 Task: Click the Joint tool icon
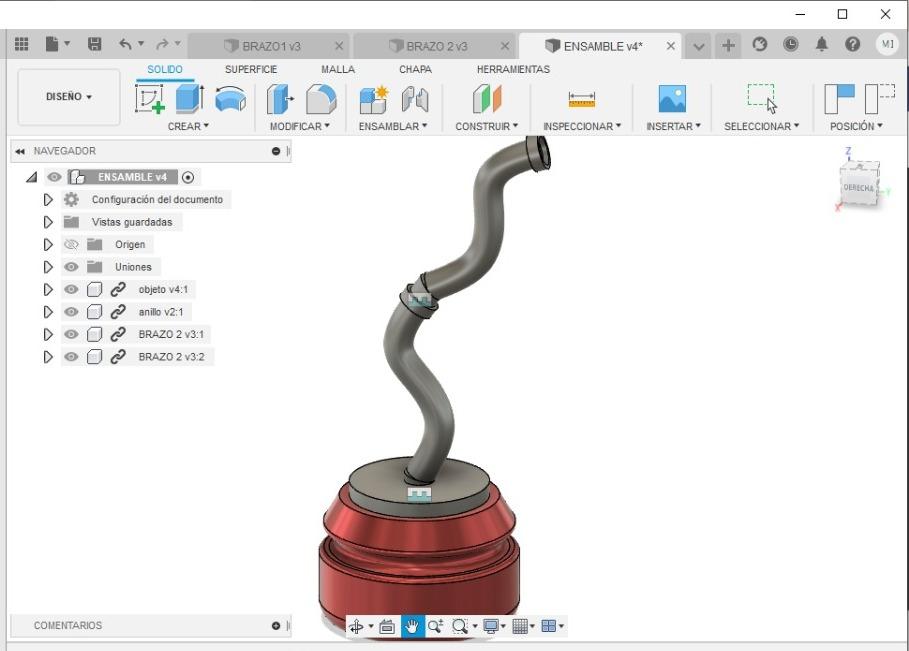click(x=415, y=99)
